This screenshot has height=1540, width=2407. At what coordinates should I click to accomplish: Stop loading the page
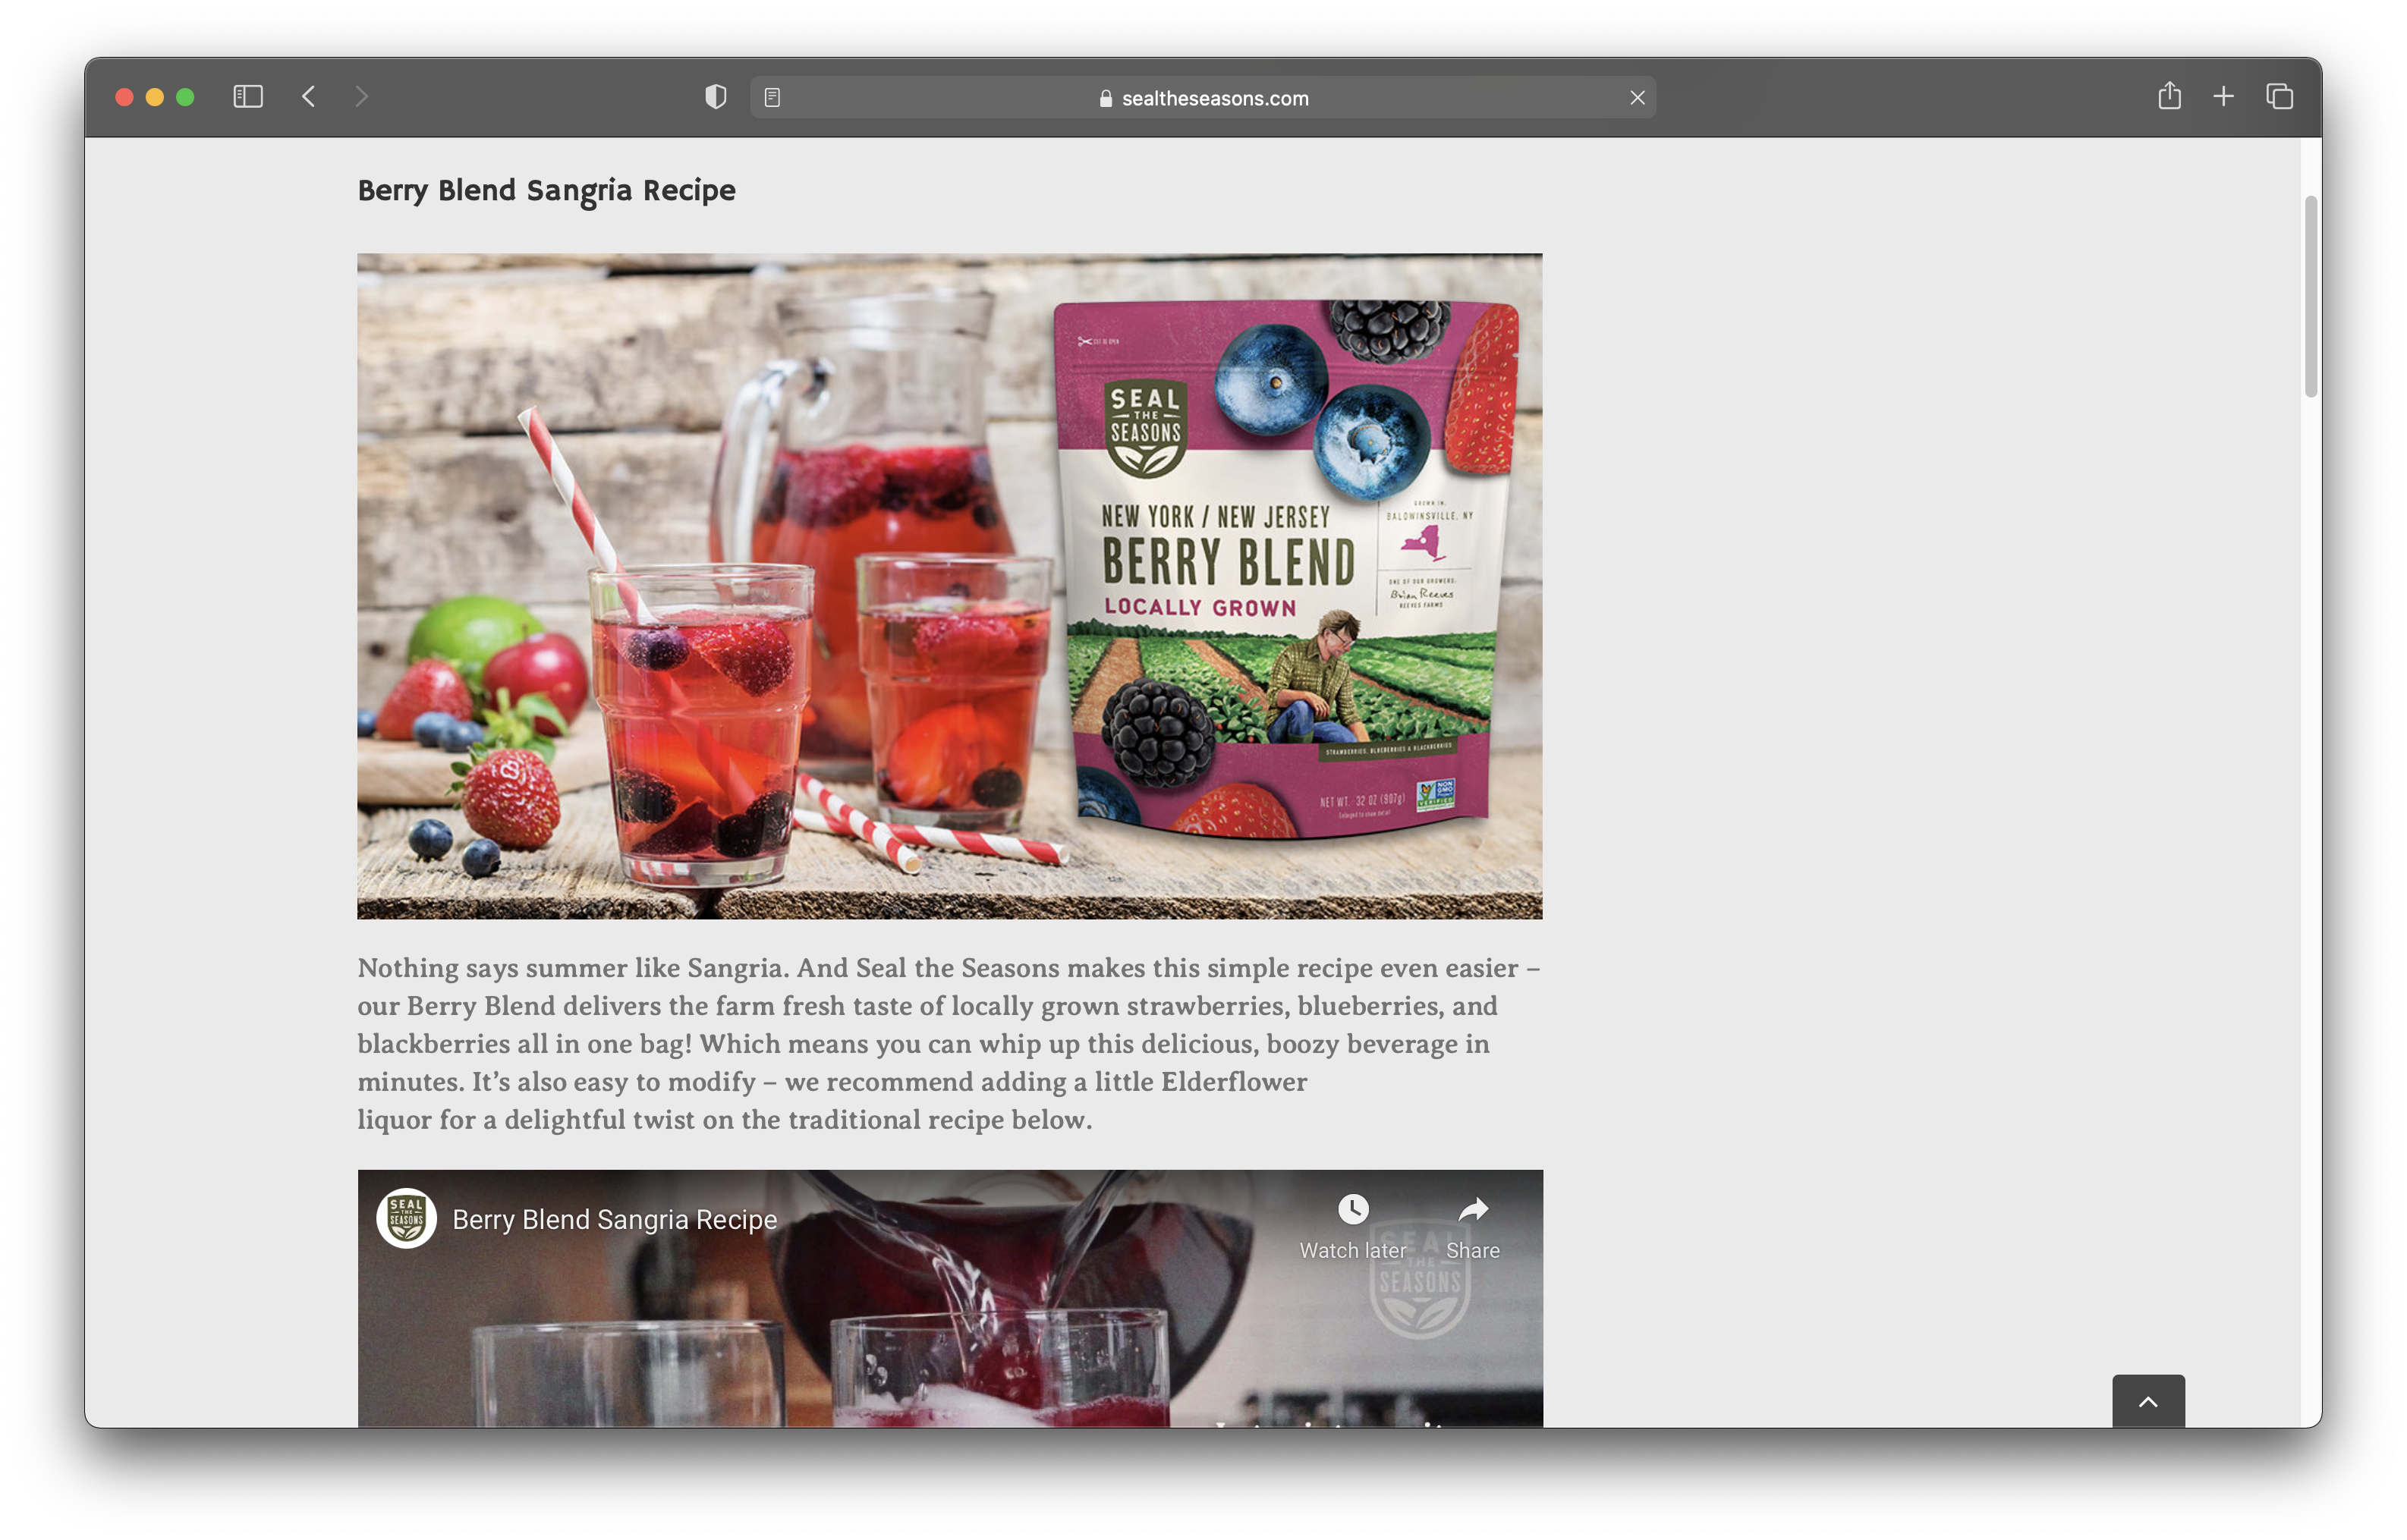[1637, 98]
